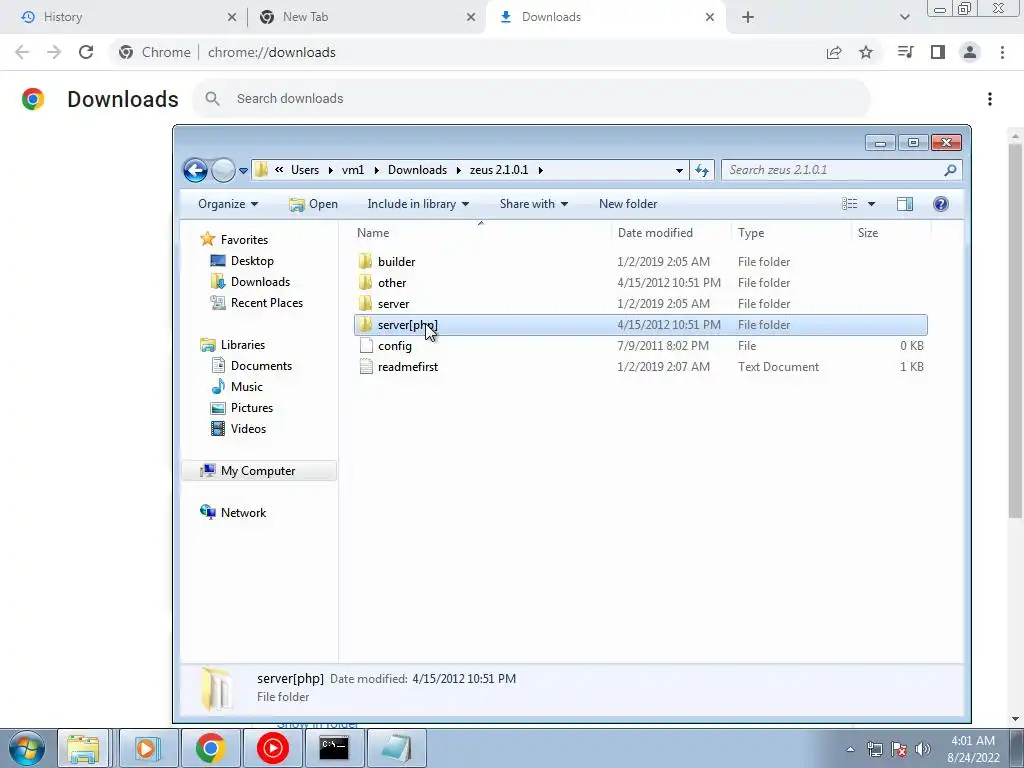Image resolution: width=1024 pixels, height=768 pixels.
Task: Open a new Chrome tab with plus
Action: coord(748,18)
